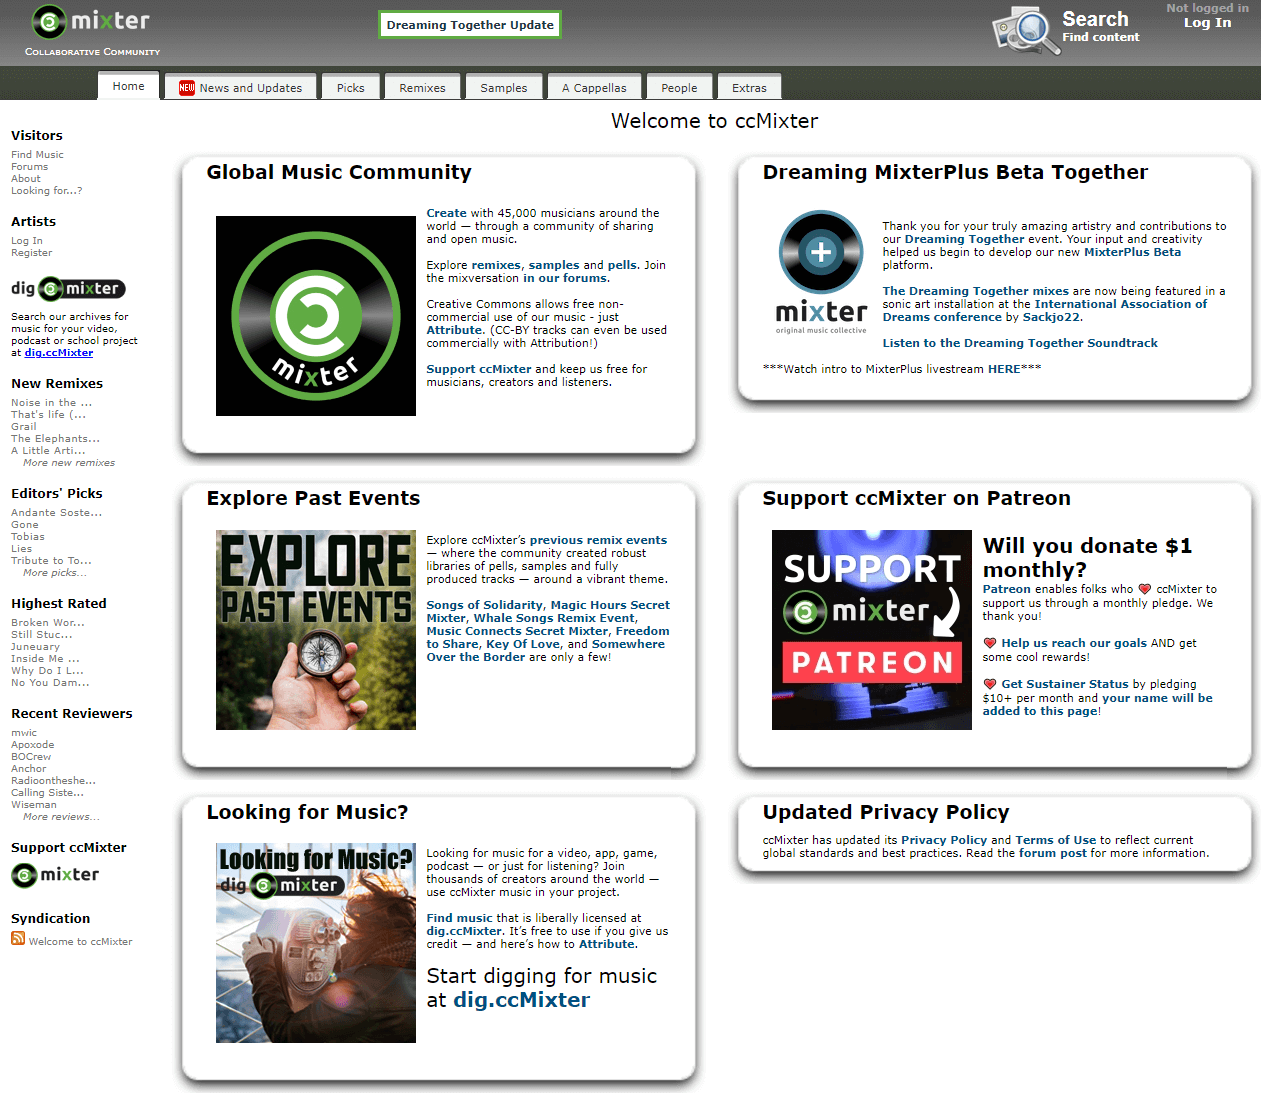Click More reviews link
This screenshot has width=1261, height=1093.
[61, 817]
